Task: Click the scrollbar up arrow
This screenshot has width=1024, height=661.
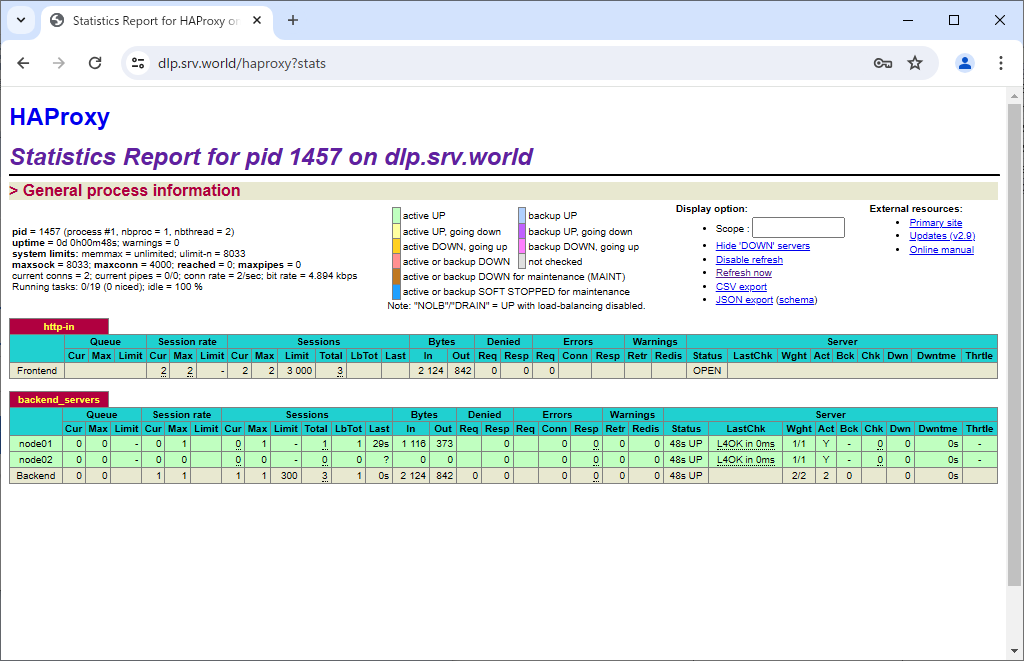Action: point(1014,96)
